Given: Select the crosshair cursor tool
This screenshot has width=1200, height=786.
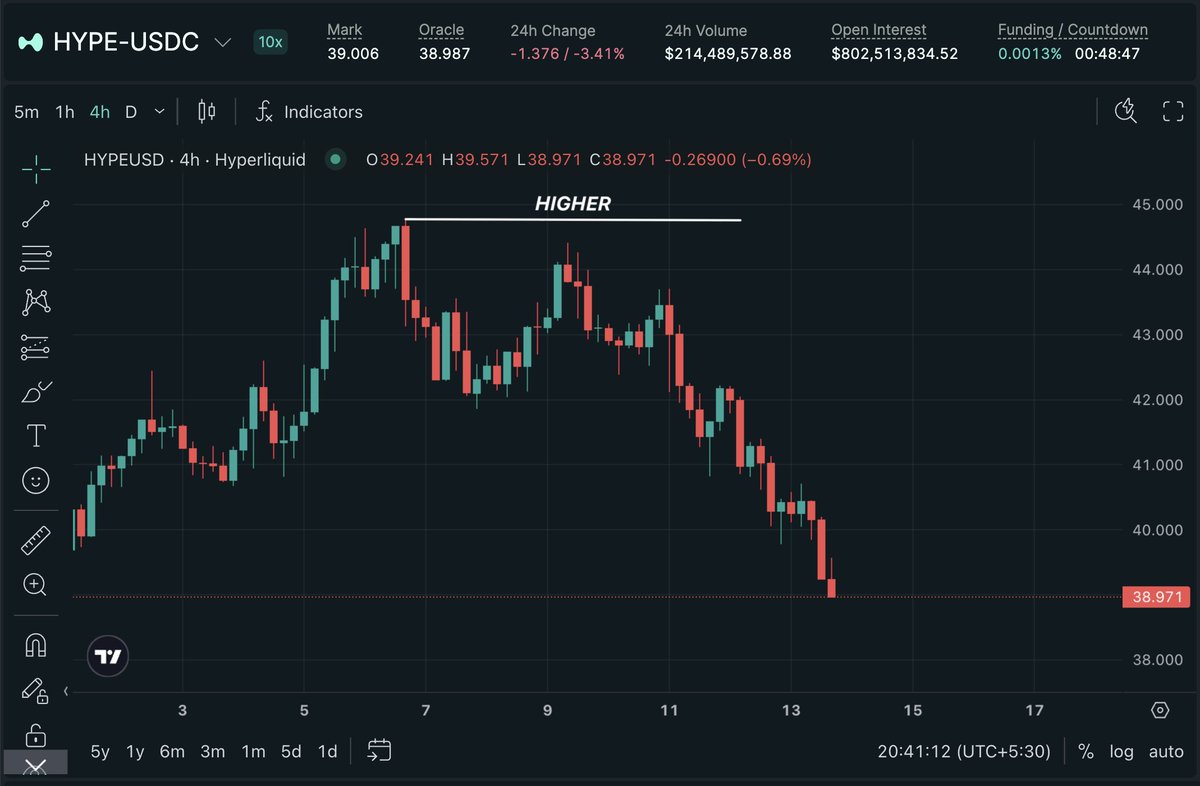Looking at the screenshot, I should (36, 170).
